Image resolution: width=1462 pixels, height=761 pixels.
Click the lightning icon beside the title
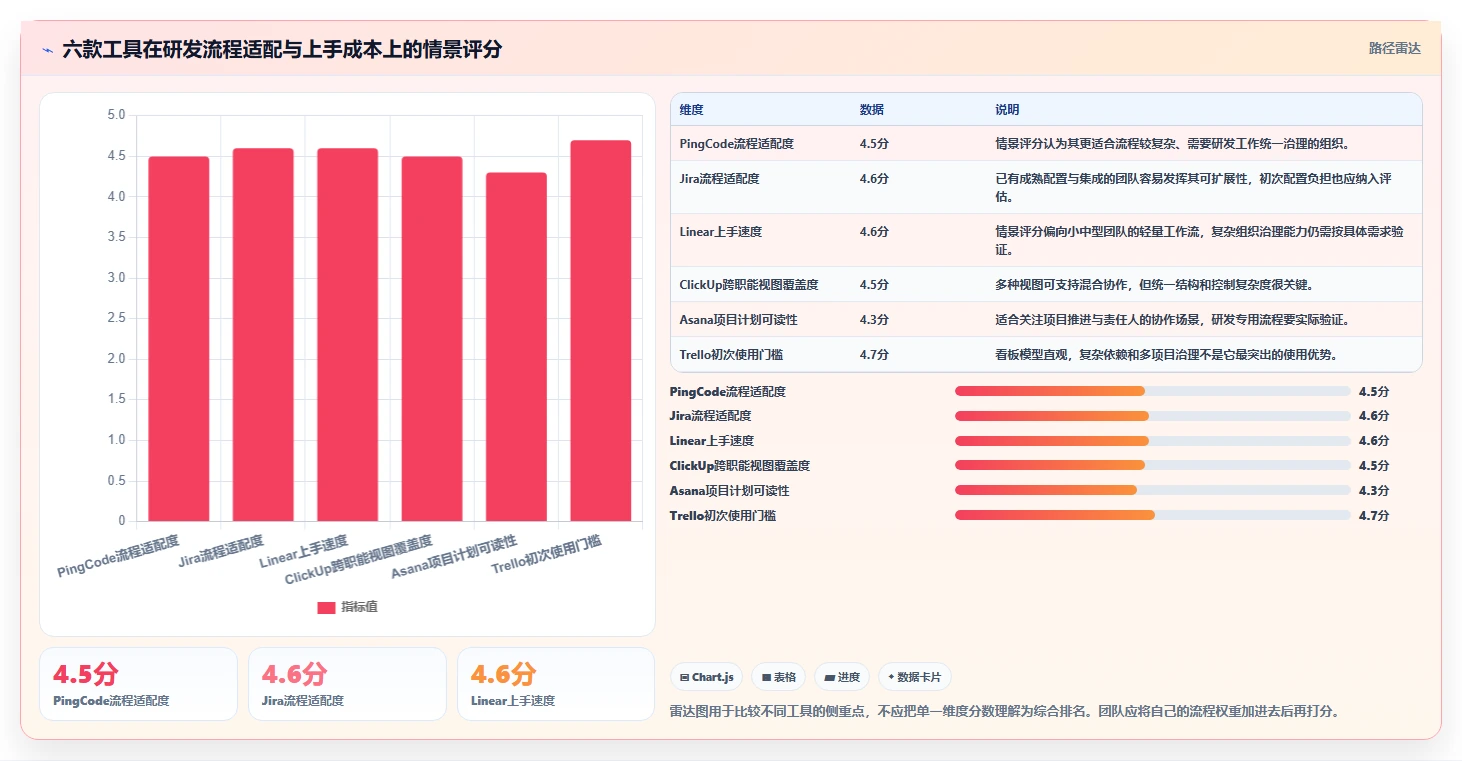coord(47,50)
